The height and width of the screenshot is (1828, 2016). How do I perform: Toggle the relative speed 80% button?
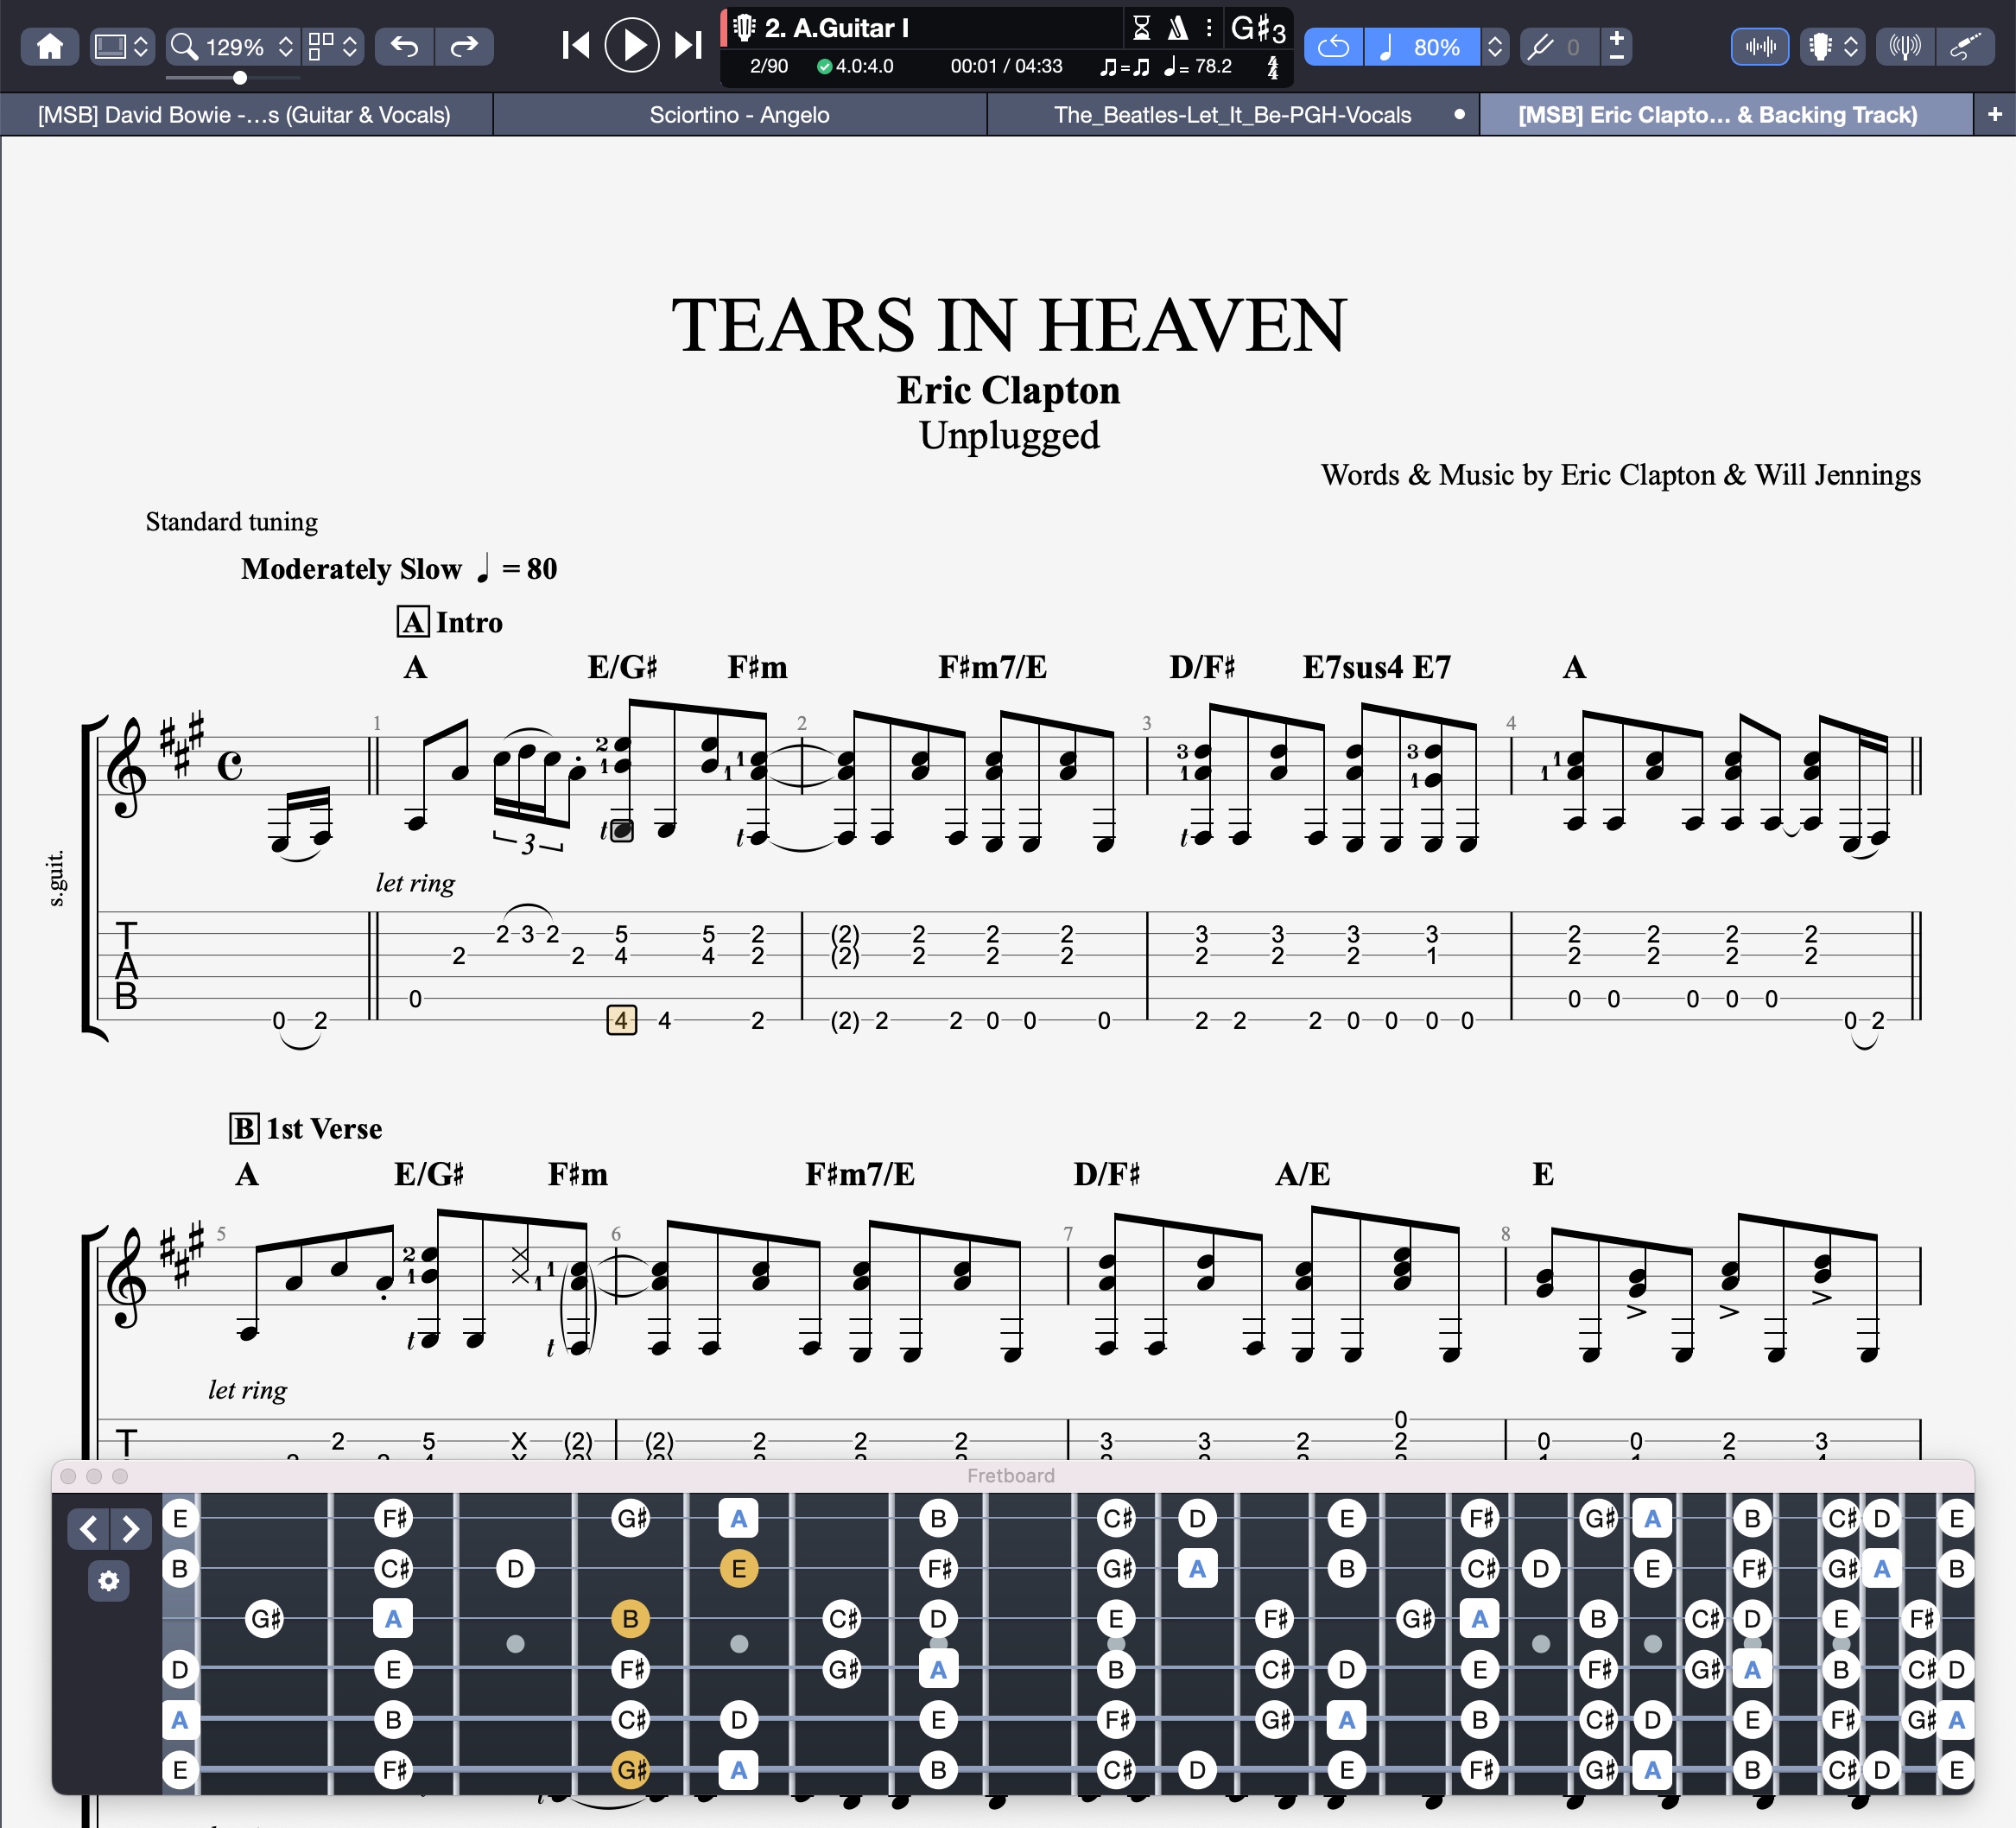tap(1421, 46)
